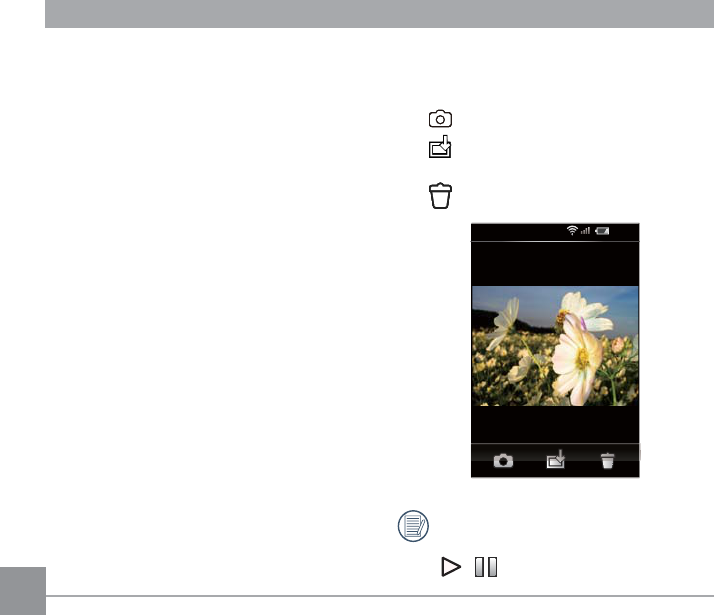
Task: Click the outlined trash can legend icon
Action: tap(440, 196)
